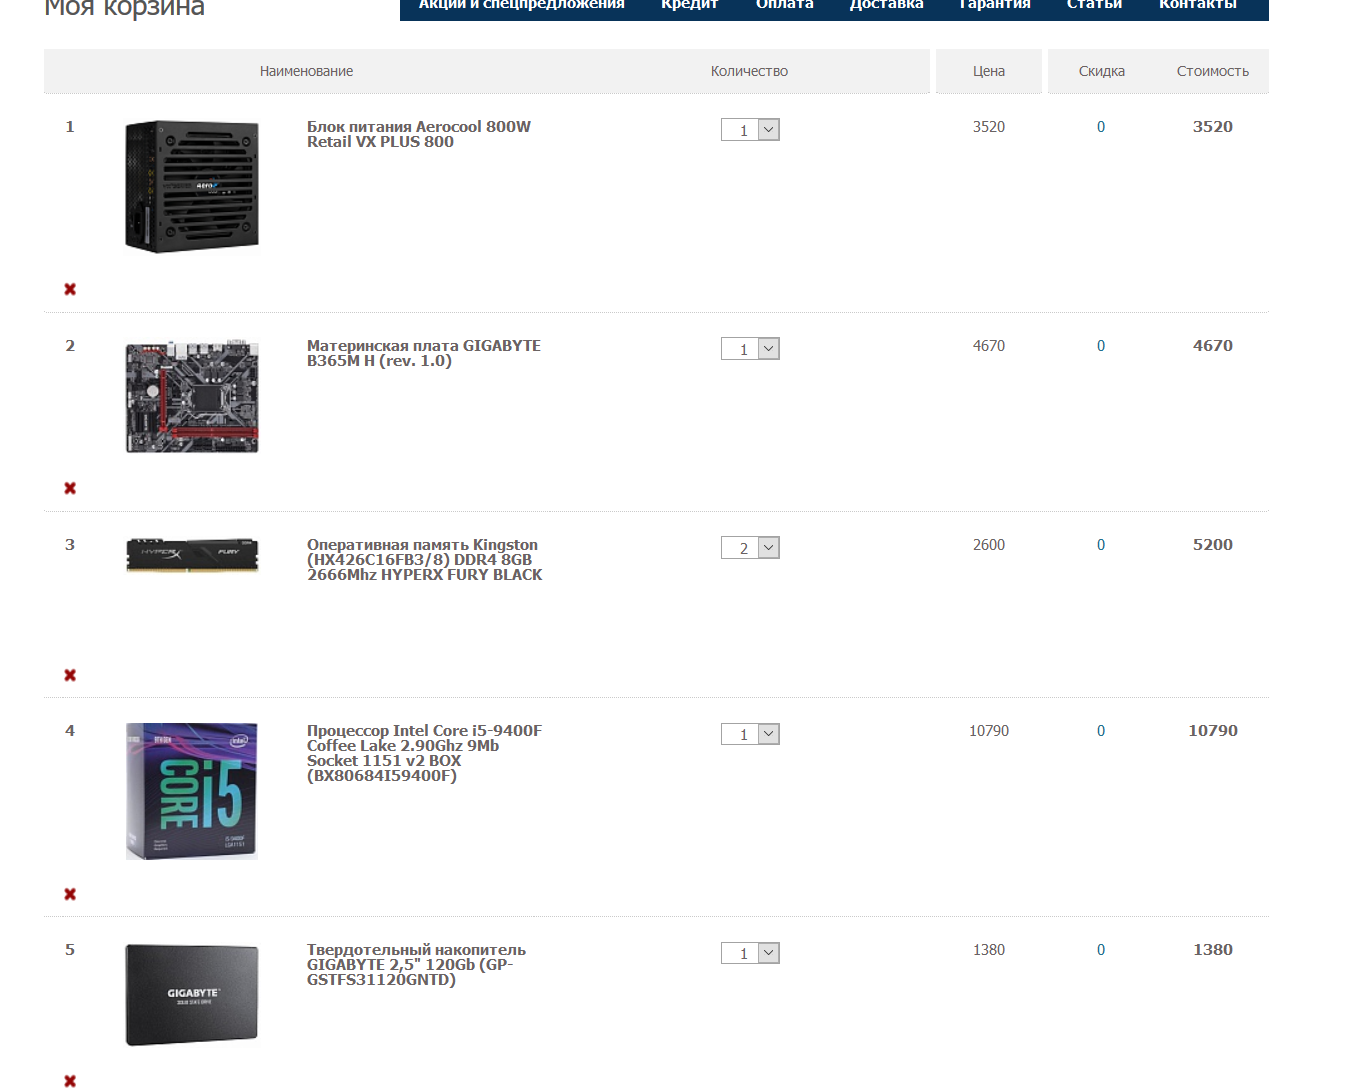Remove the GIGABYTE motherboard from cart

pyautogui.click(x=70, y=488)
